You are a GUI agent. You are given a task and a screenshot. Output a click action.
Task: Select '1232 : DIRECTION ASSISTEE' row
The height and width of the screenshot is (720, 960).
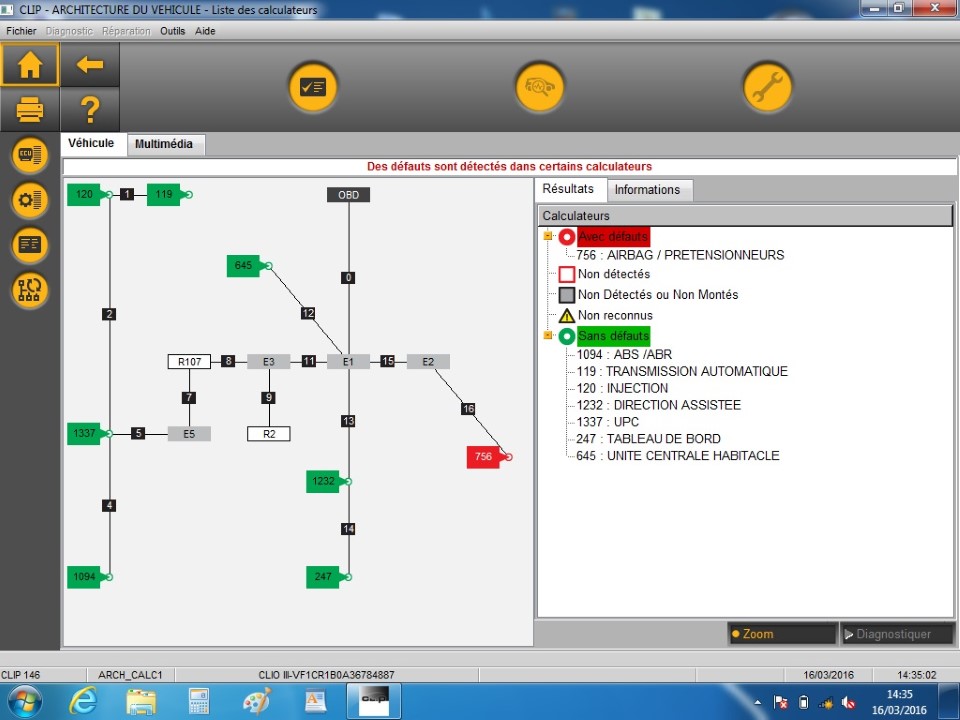[x=659, y=405]
